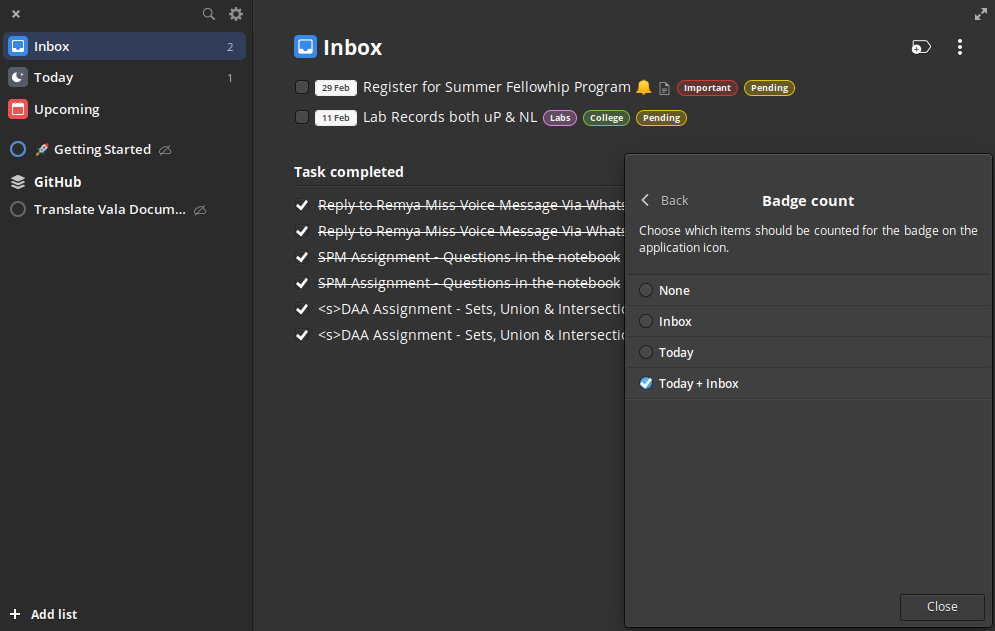The height and width of the screenshot is (631, 995).
Task: Open the search icon in the sidebar
Action: click(x=208, y=14)
